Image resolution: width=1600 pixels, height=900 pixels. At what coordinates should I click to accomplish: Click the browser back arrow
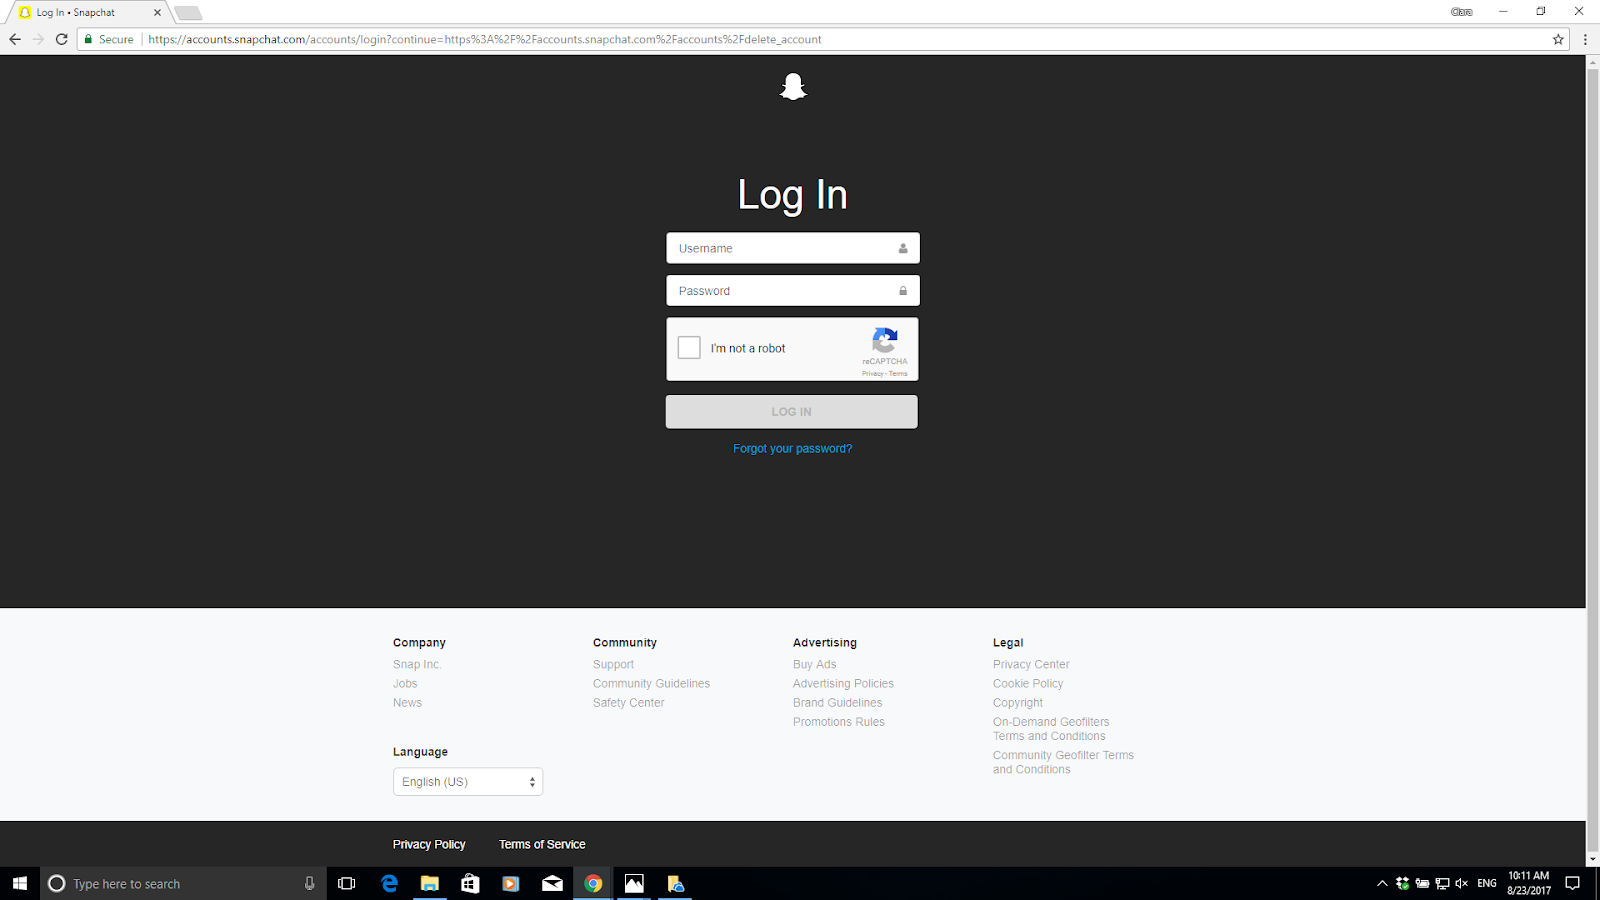tap(15, 39)
